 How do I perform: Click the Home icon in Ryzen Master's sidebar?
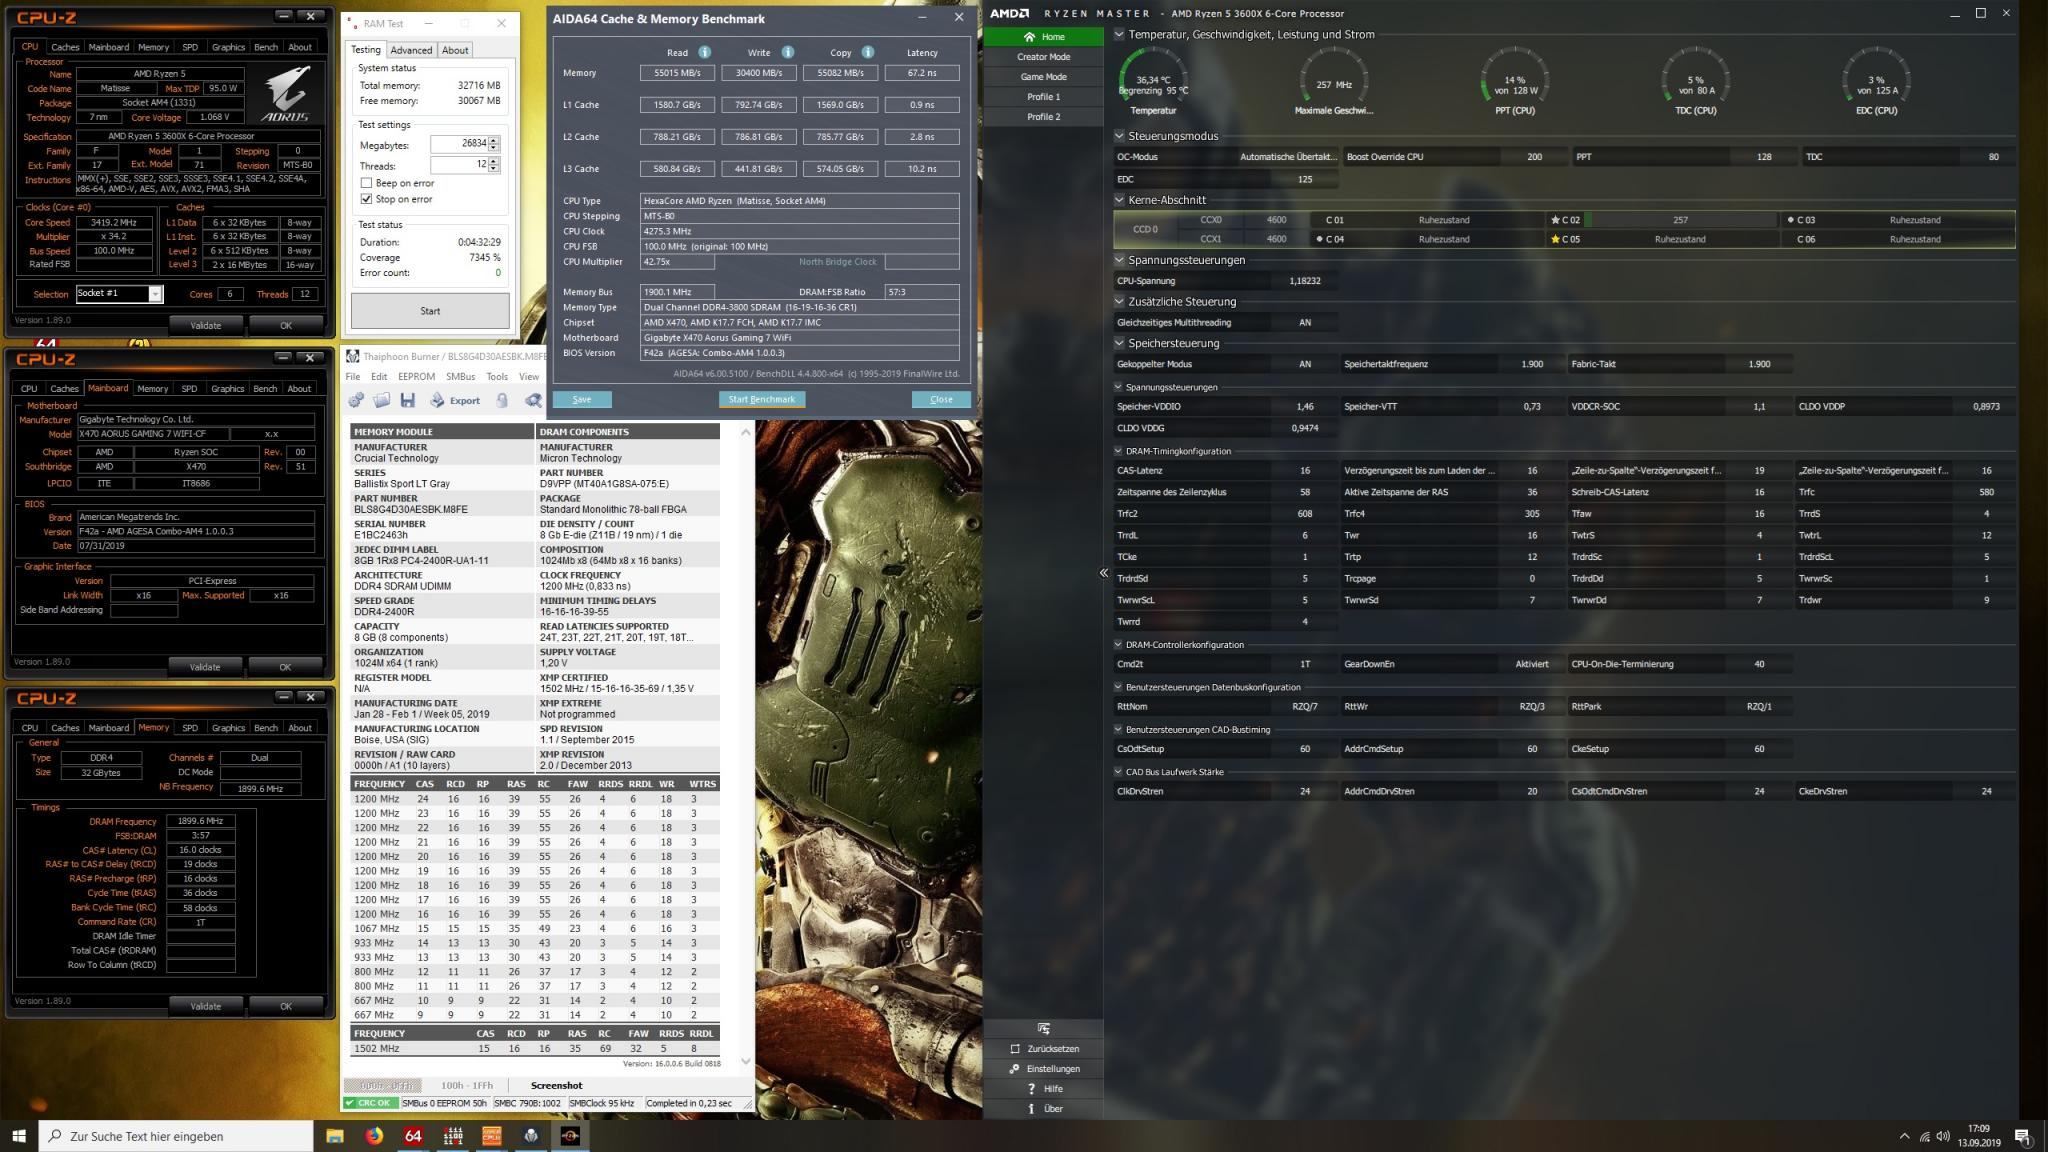[x=1029, y=37]
